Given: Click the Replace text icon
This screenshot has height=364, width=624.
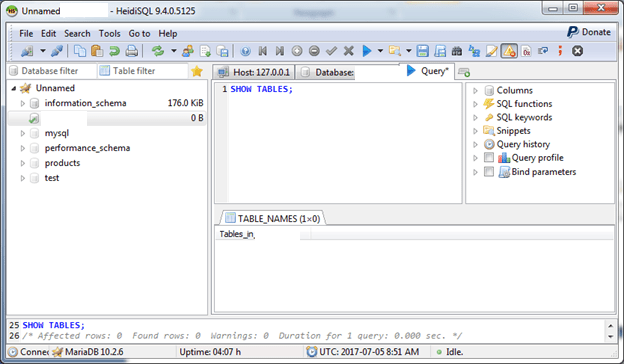Looking at the screenshot, I should pyautogui.click(x=474, y=51).
